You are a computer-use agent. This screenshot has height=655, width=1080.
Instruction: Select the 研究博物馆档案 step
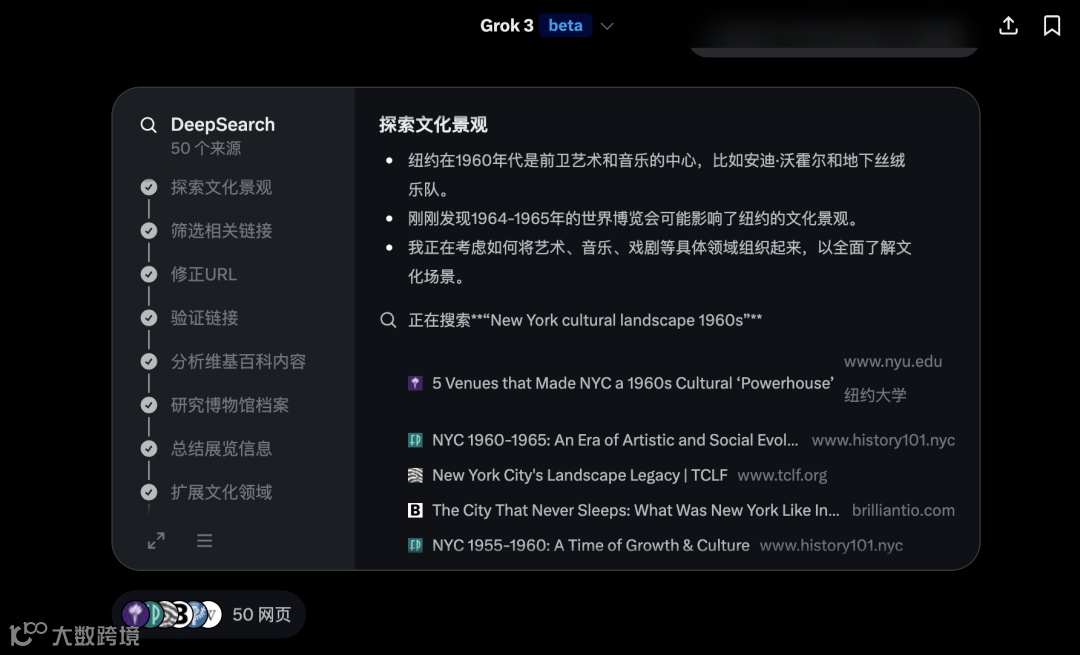point(230,405)
